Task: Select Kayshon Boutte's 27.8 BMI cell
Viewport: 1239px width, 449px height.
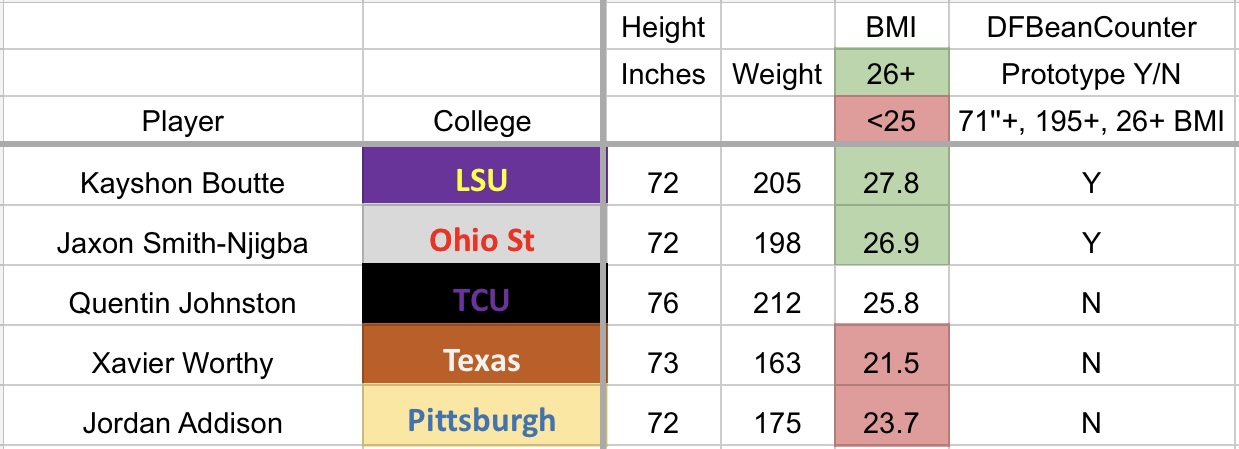Action: click(891, 184)
